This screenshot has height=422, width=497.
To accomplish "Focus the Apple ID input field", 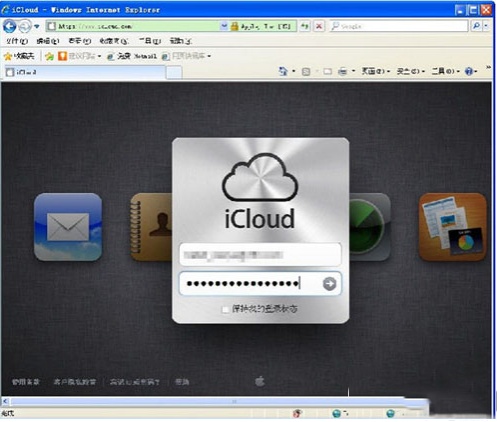I will coord(260,255).
